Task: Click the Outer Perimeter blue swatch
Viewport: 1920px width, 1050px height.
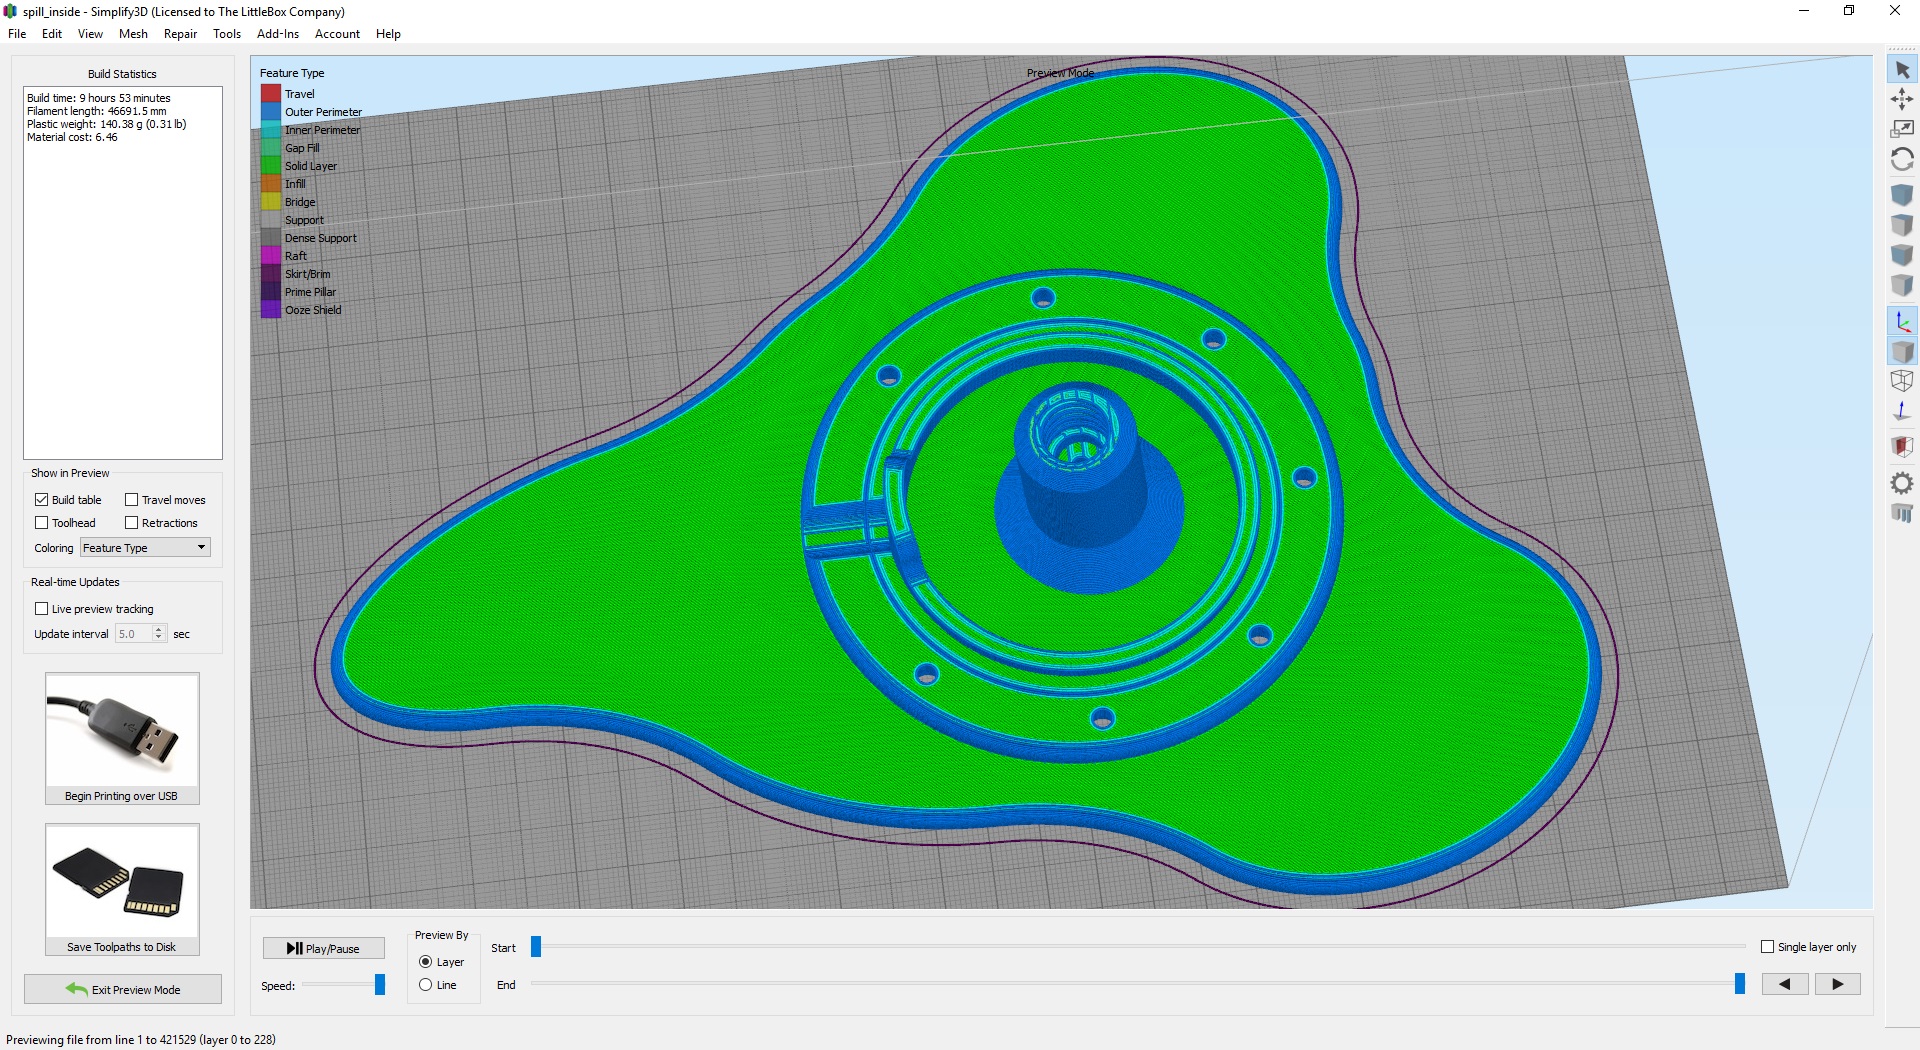Action: click(x=271, y=112)
